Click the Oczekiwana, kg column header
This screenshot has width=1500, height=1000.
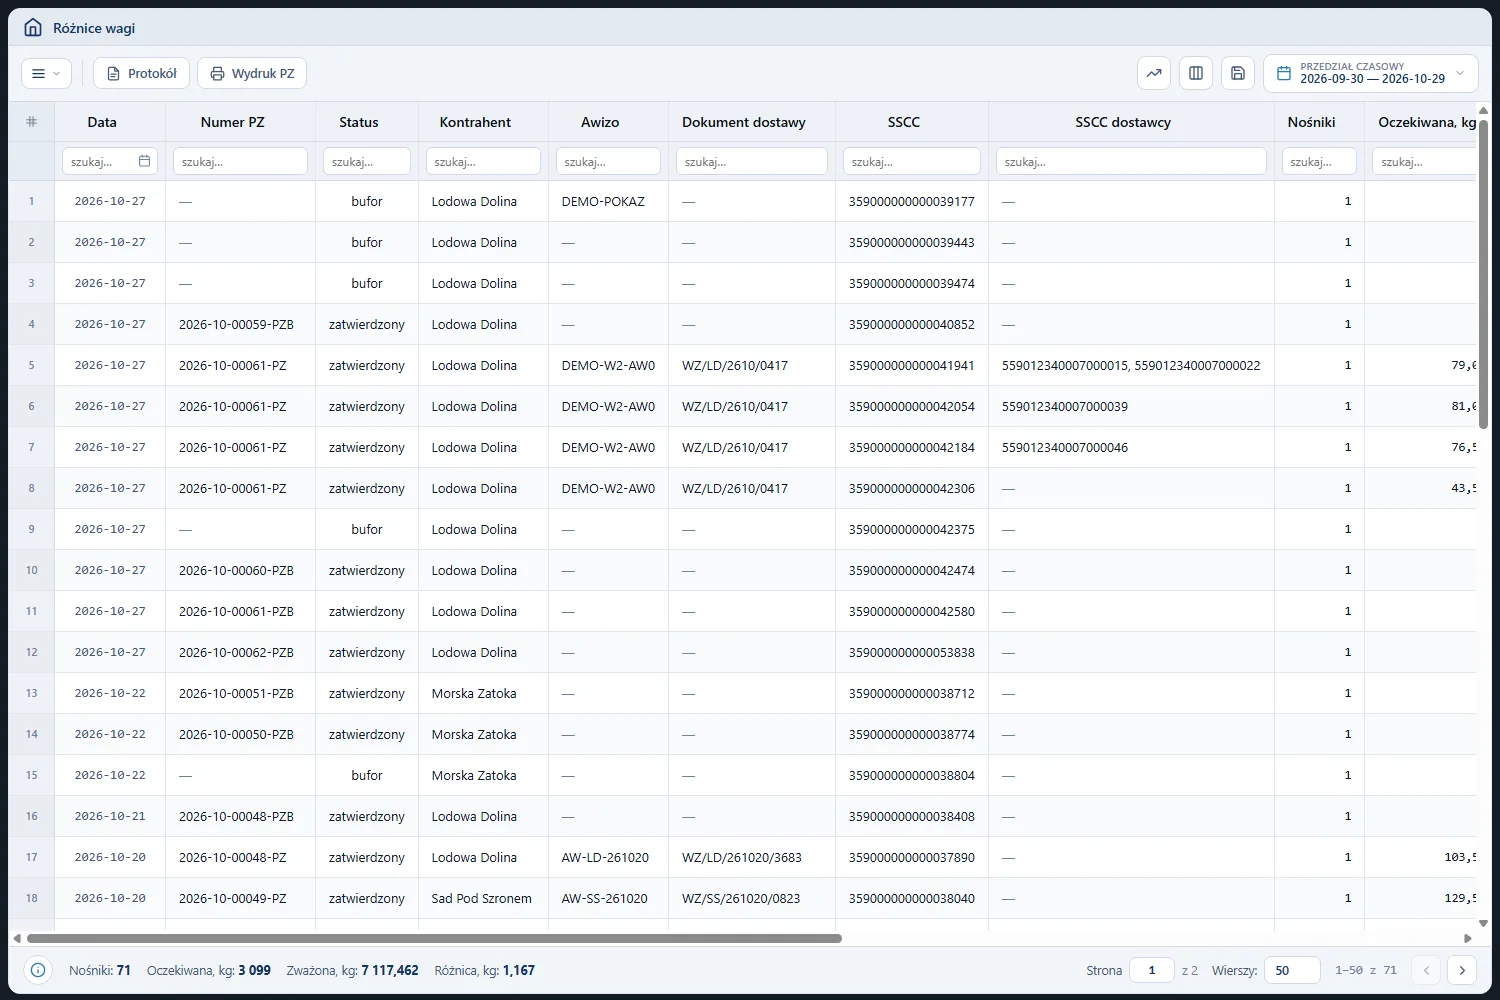click(x=1421, y=122)
